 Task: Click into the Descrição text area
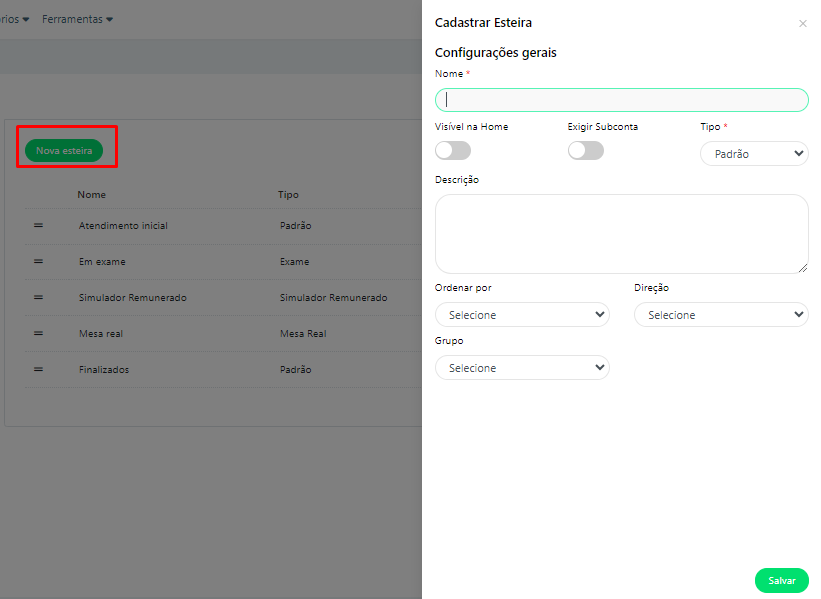coord(621,233)
